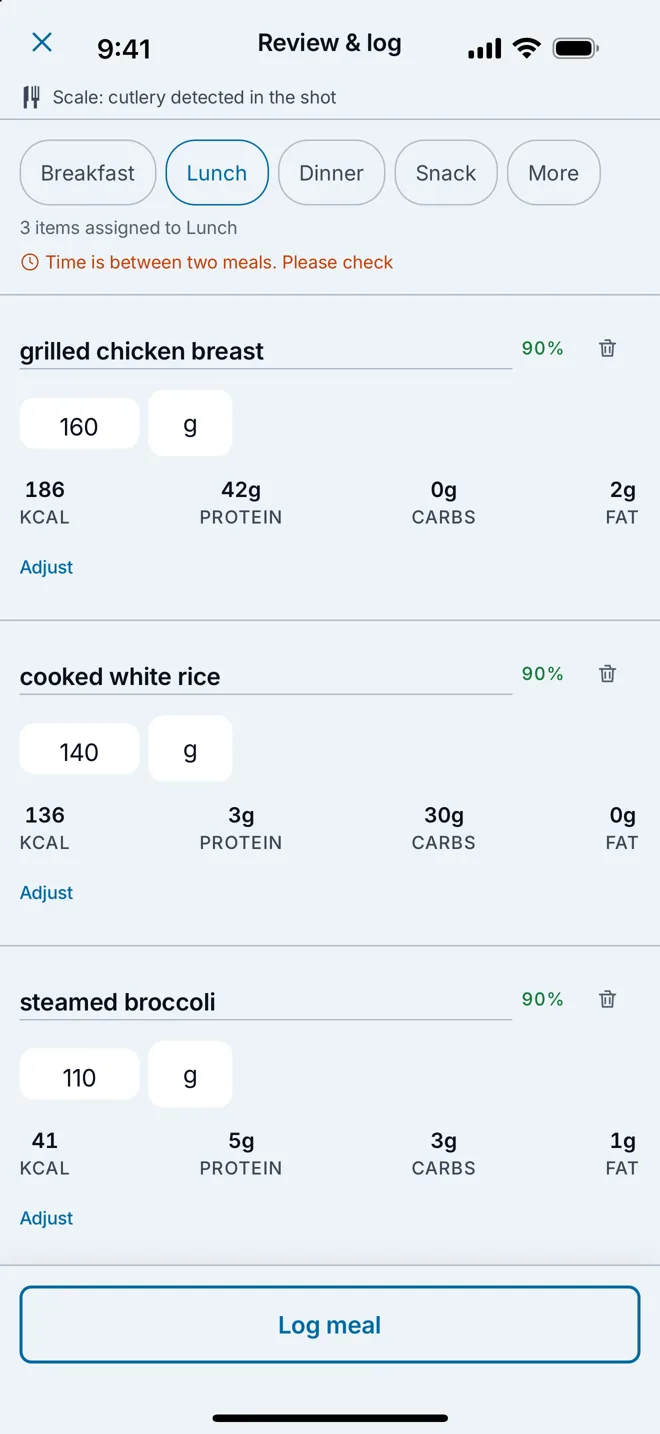Remove cooked white rice with trash icon

pyautogui.click(x=607, y=673)
